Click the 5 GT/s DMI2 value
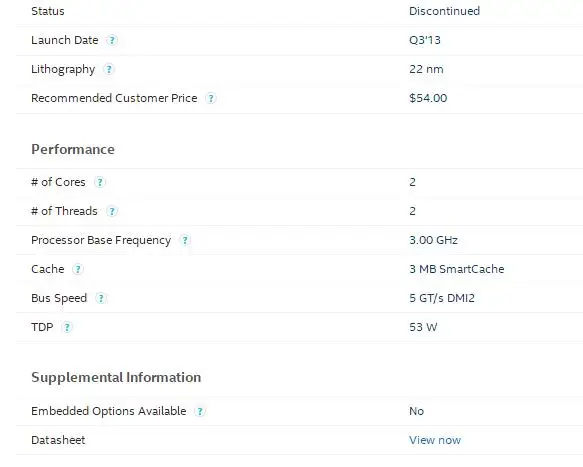This screenshot has width=583, height=467. 442,298
